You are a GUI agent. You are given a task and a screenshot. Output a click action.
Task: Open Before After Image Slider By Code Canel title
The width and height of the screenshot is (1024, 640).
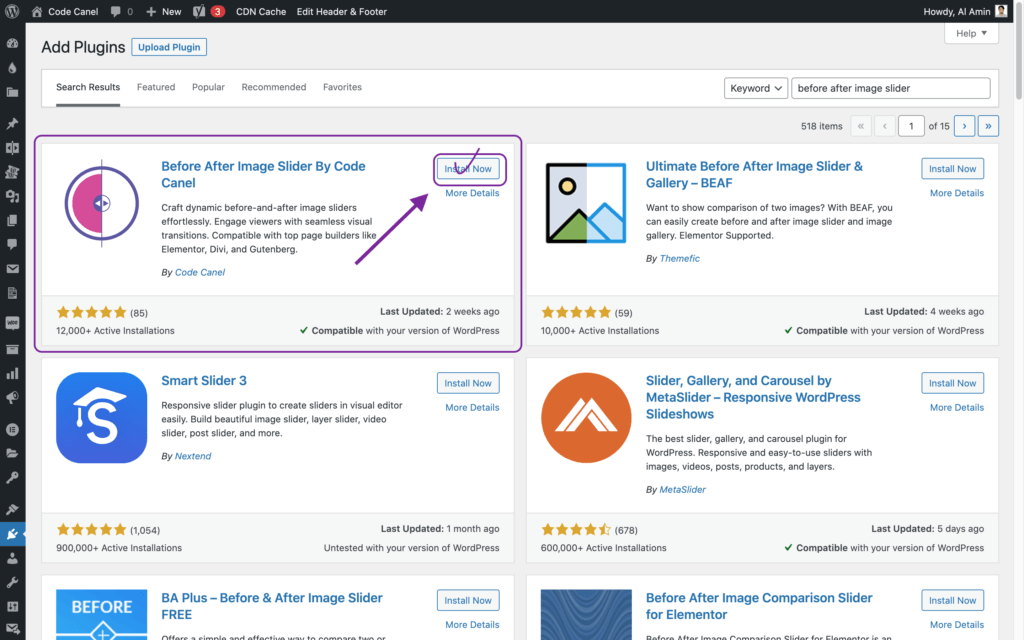pyautogui.click(x=263, y=174)
